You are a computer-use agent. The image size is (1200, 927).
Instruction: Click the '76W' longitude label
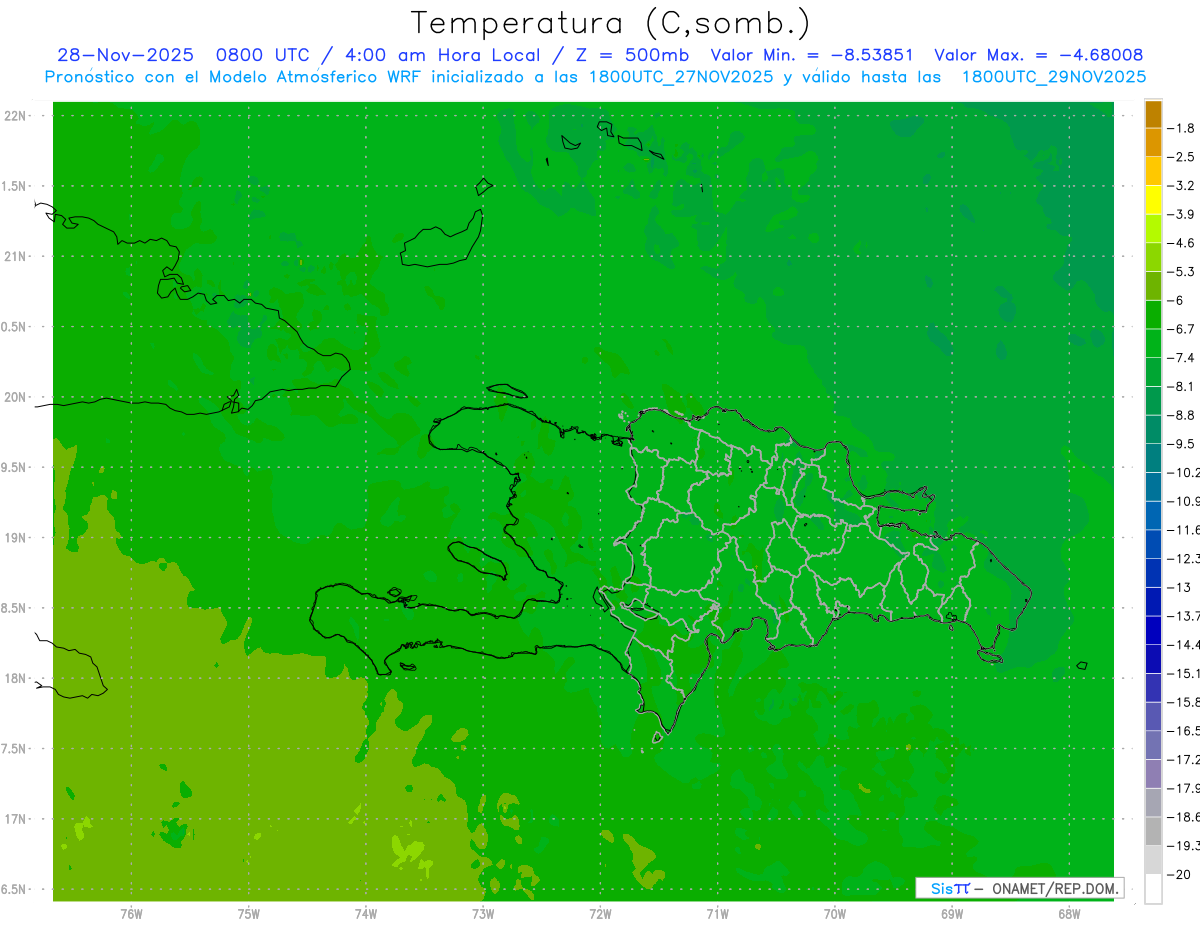131,913
